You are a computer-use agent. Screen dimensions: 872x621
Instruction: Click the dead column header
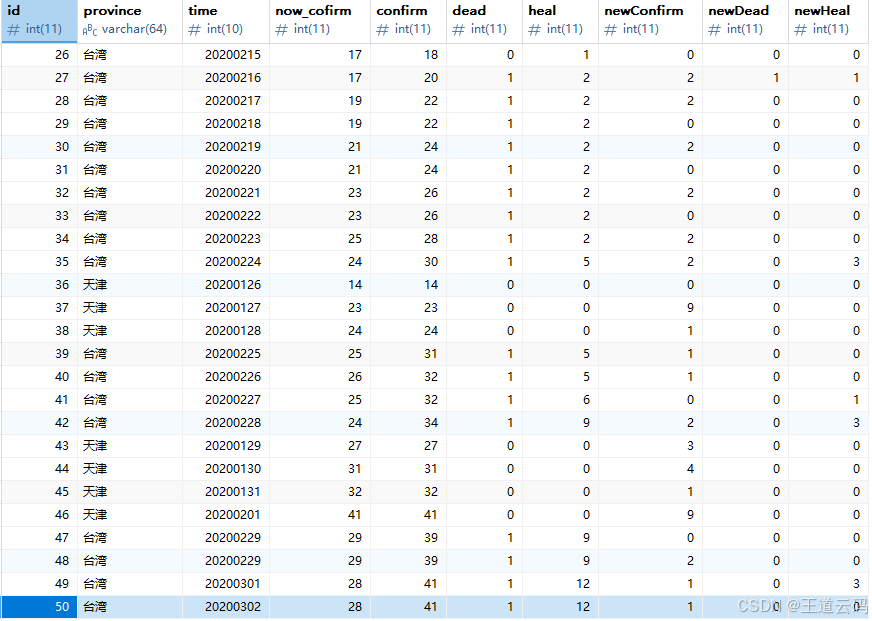484,21
